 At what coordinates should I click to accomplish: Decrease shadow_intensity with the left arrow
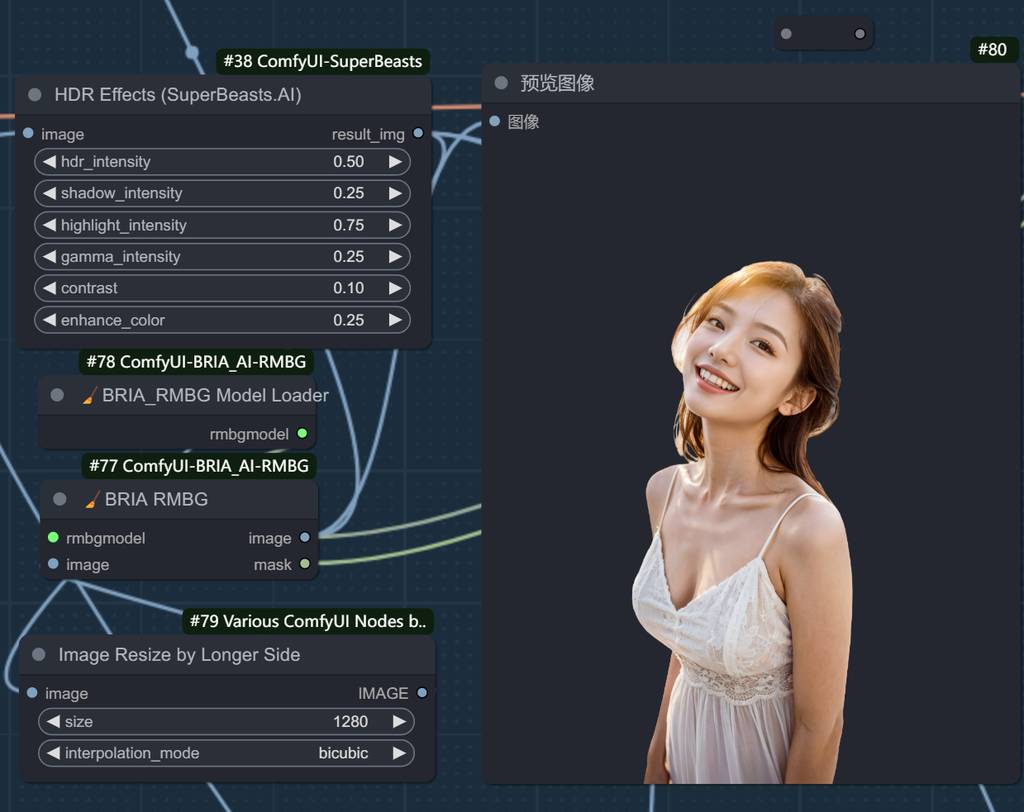pos(49,193)
